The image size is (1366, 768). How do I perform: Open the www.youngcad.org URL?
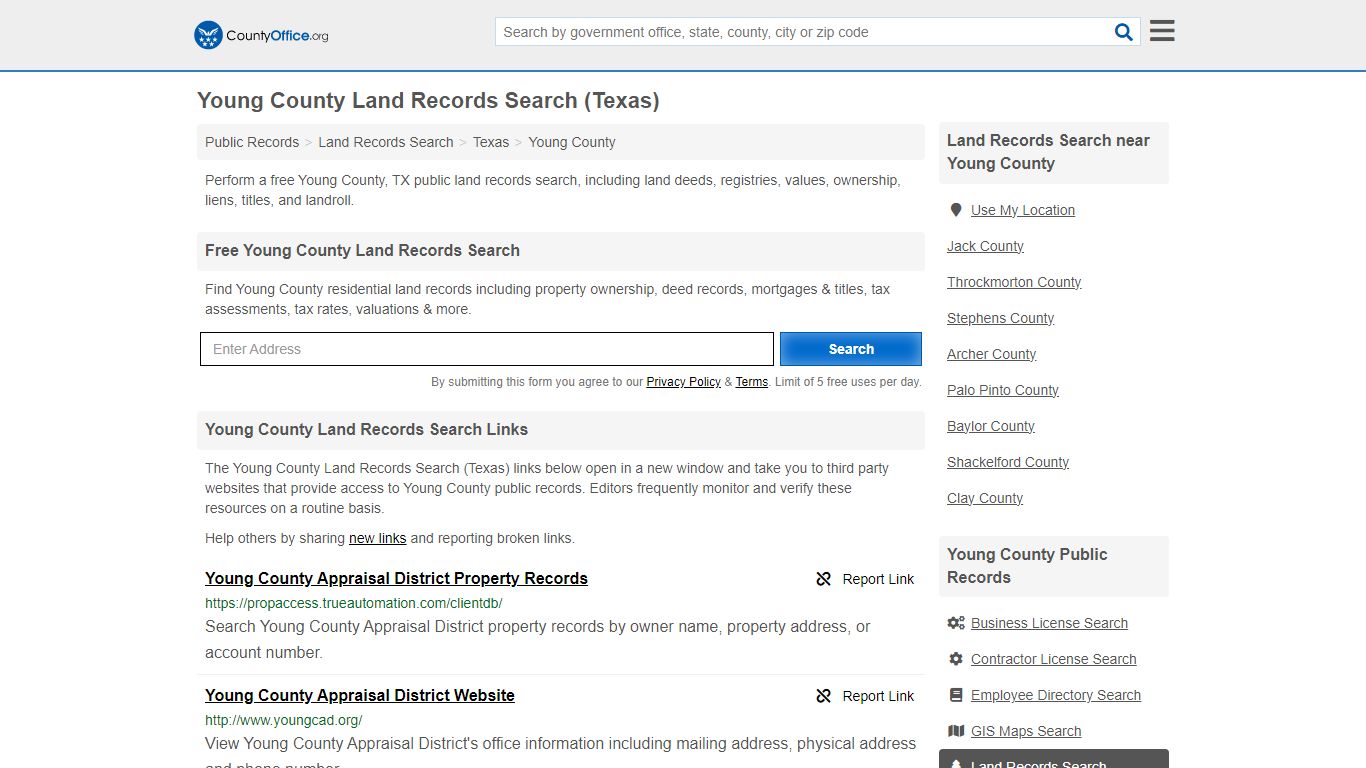[284, 720]
